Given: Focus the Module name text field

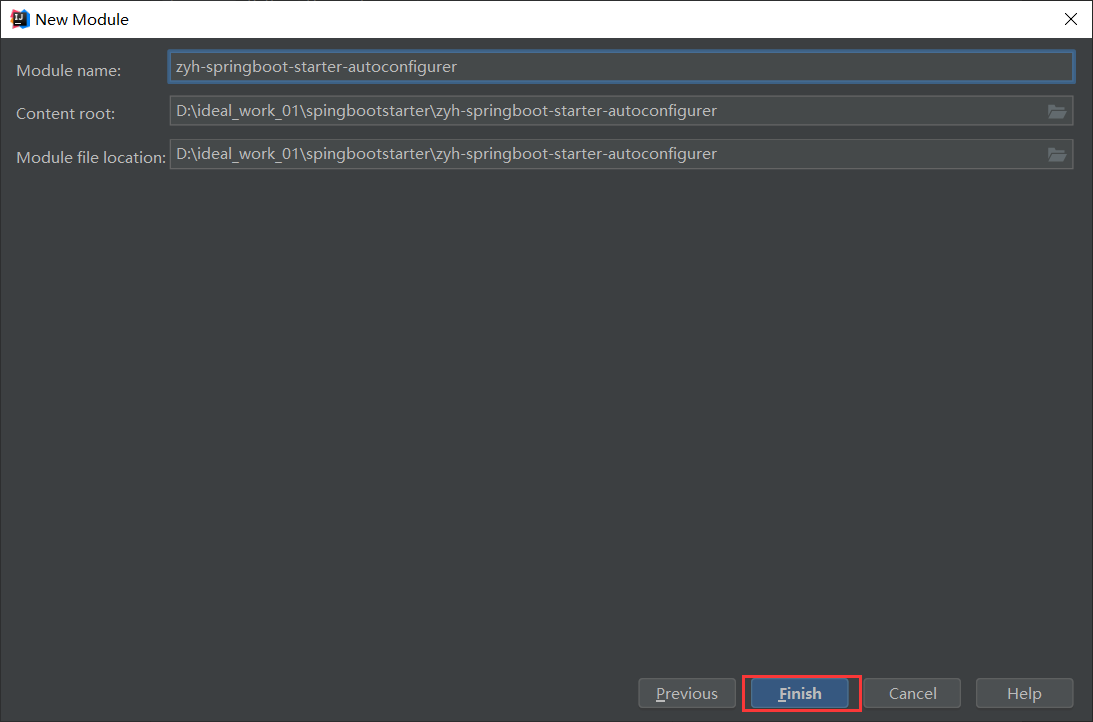Looking at the screenshot, I should point(700,67).
